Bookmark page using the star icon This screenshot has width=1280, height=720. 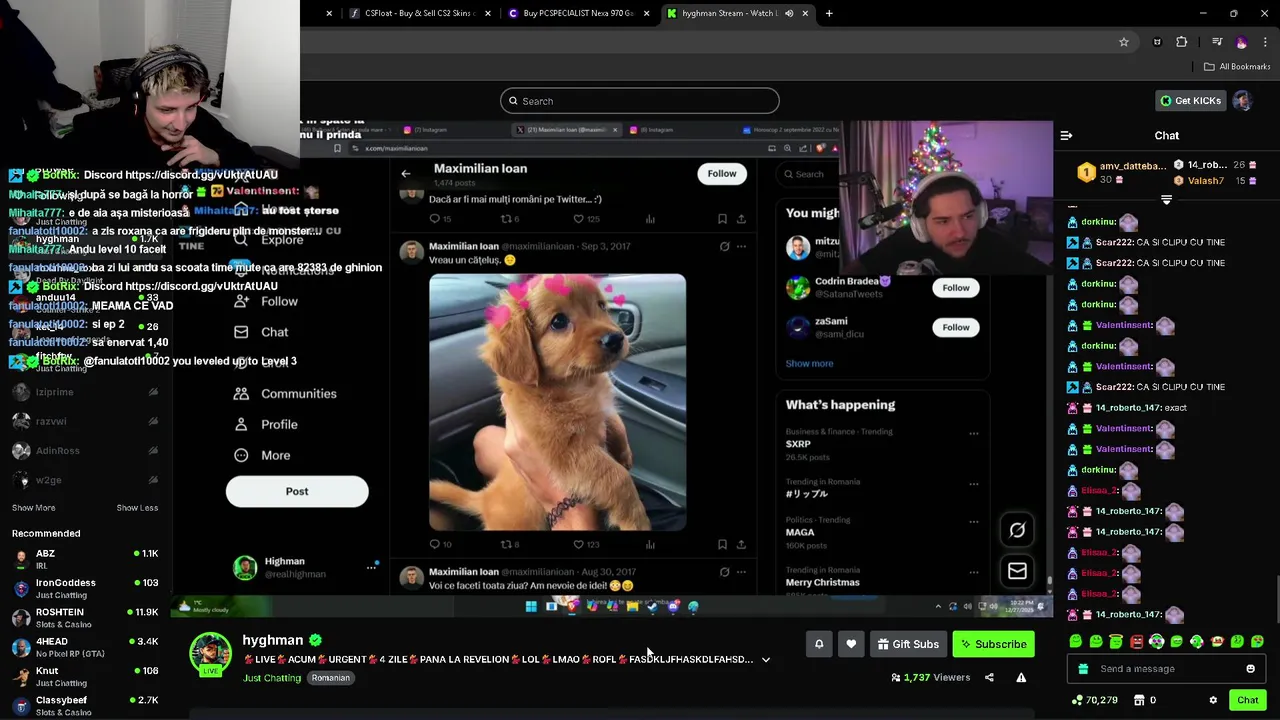pos(1124,42)
